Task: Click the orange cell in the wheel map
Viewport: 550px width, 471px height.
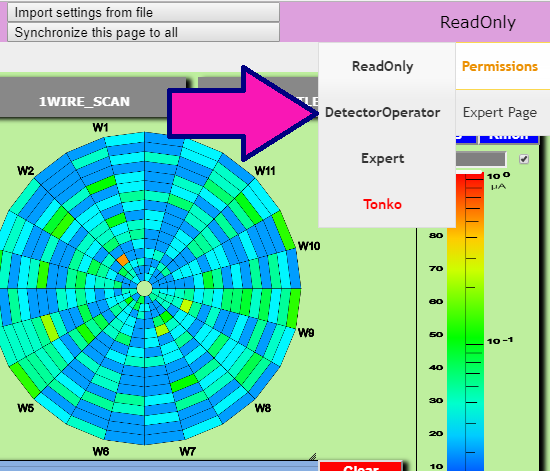Action: (123, 261)
